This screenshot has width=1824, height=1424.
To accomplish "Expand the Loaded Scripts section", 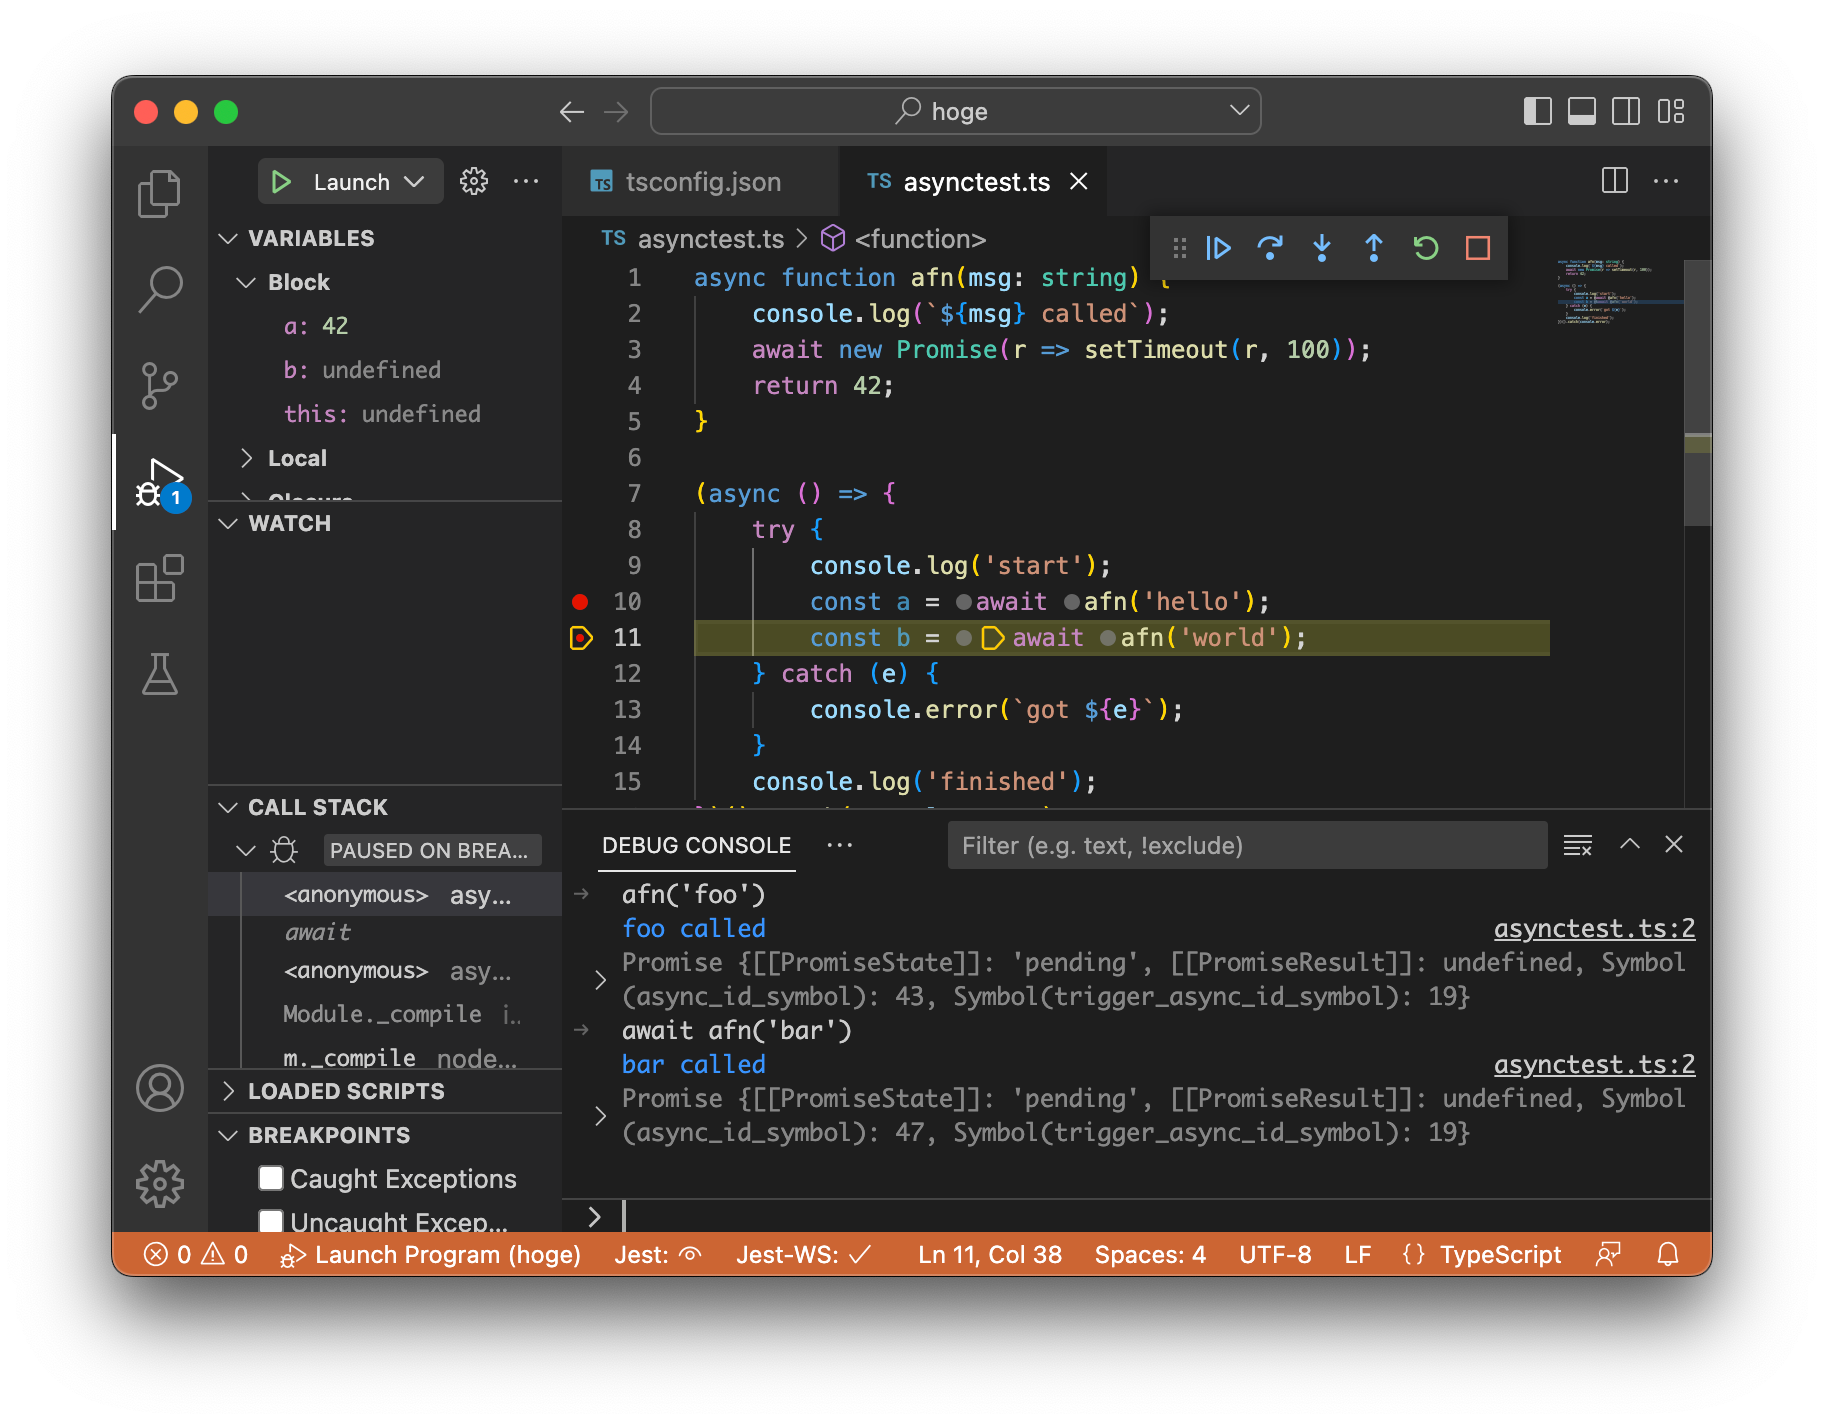I will tap(345, 1091).
